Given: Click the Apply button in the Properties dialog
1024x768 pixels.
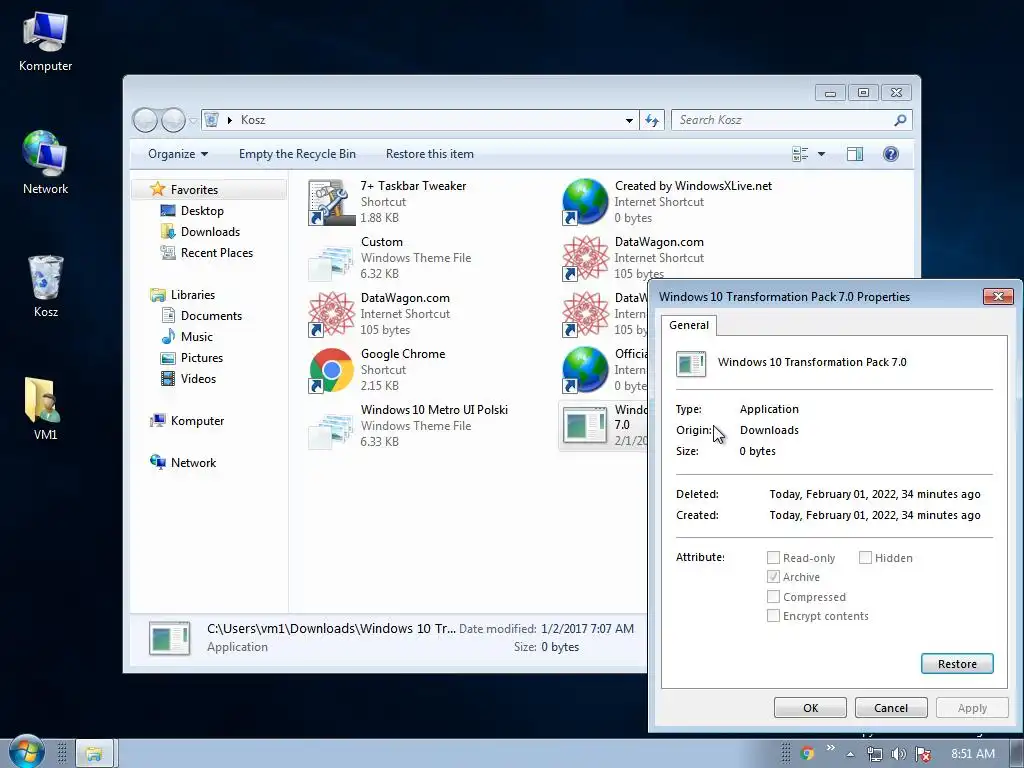Looking at the screenshot, I should [972, 708].
